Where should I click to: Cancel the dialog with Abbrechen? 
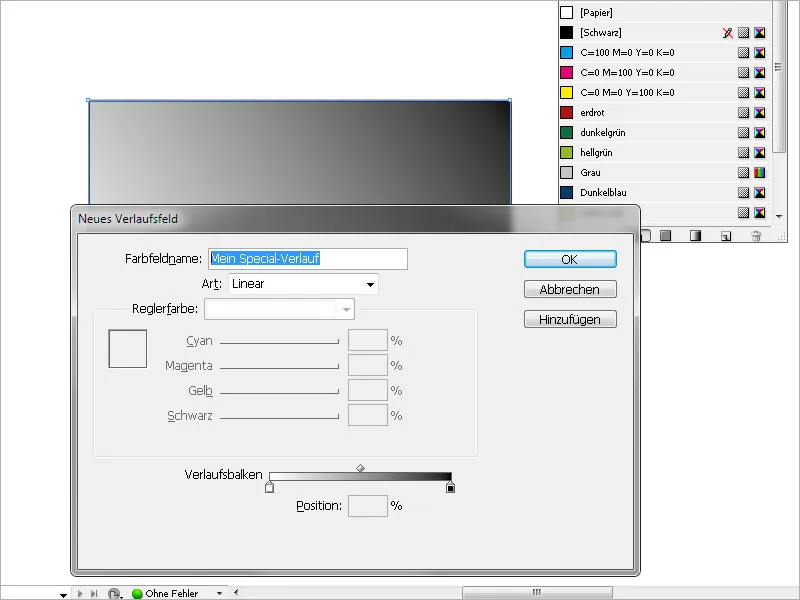click(570, 289)
